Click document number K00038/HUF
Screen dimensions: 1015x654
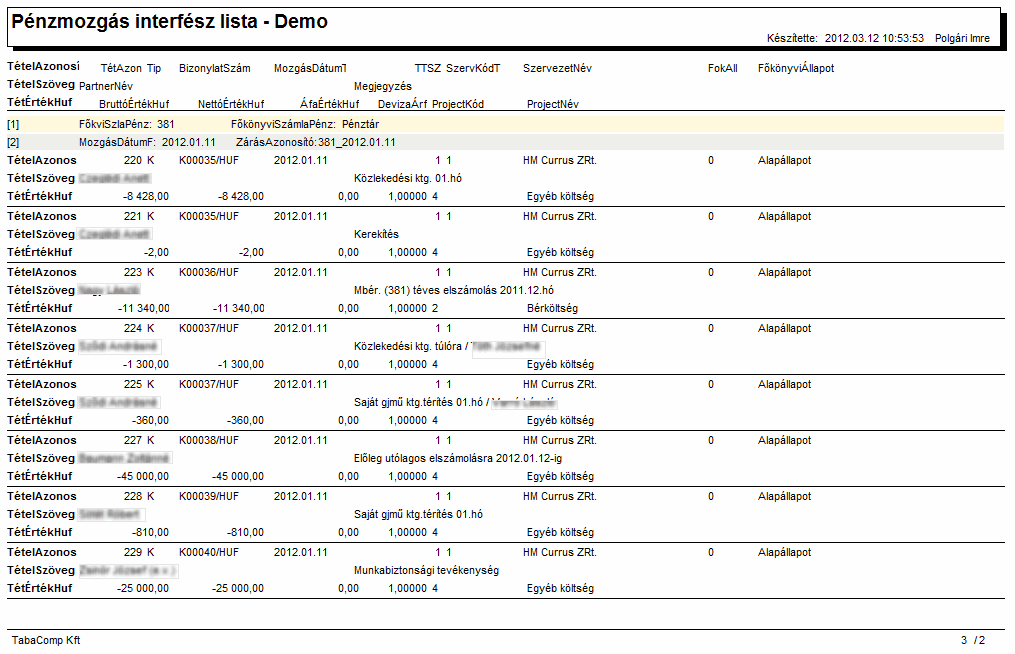click(208, 440)
